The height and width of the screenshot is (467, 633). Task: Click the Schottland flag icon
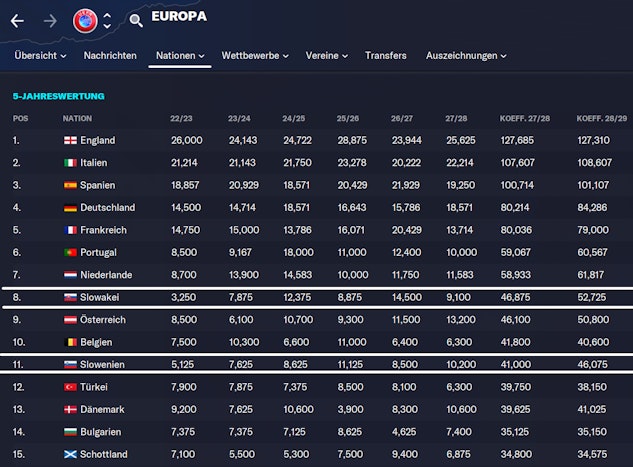pyautogui.click(x=70, y=454)
